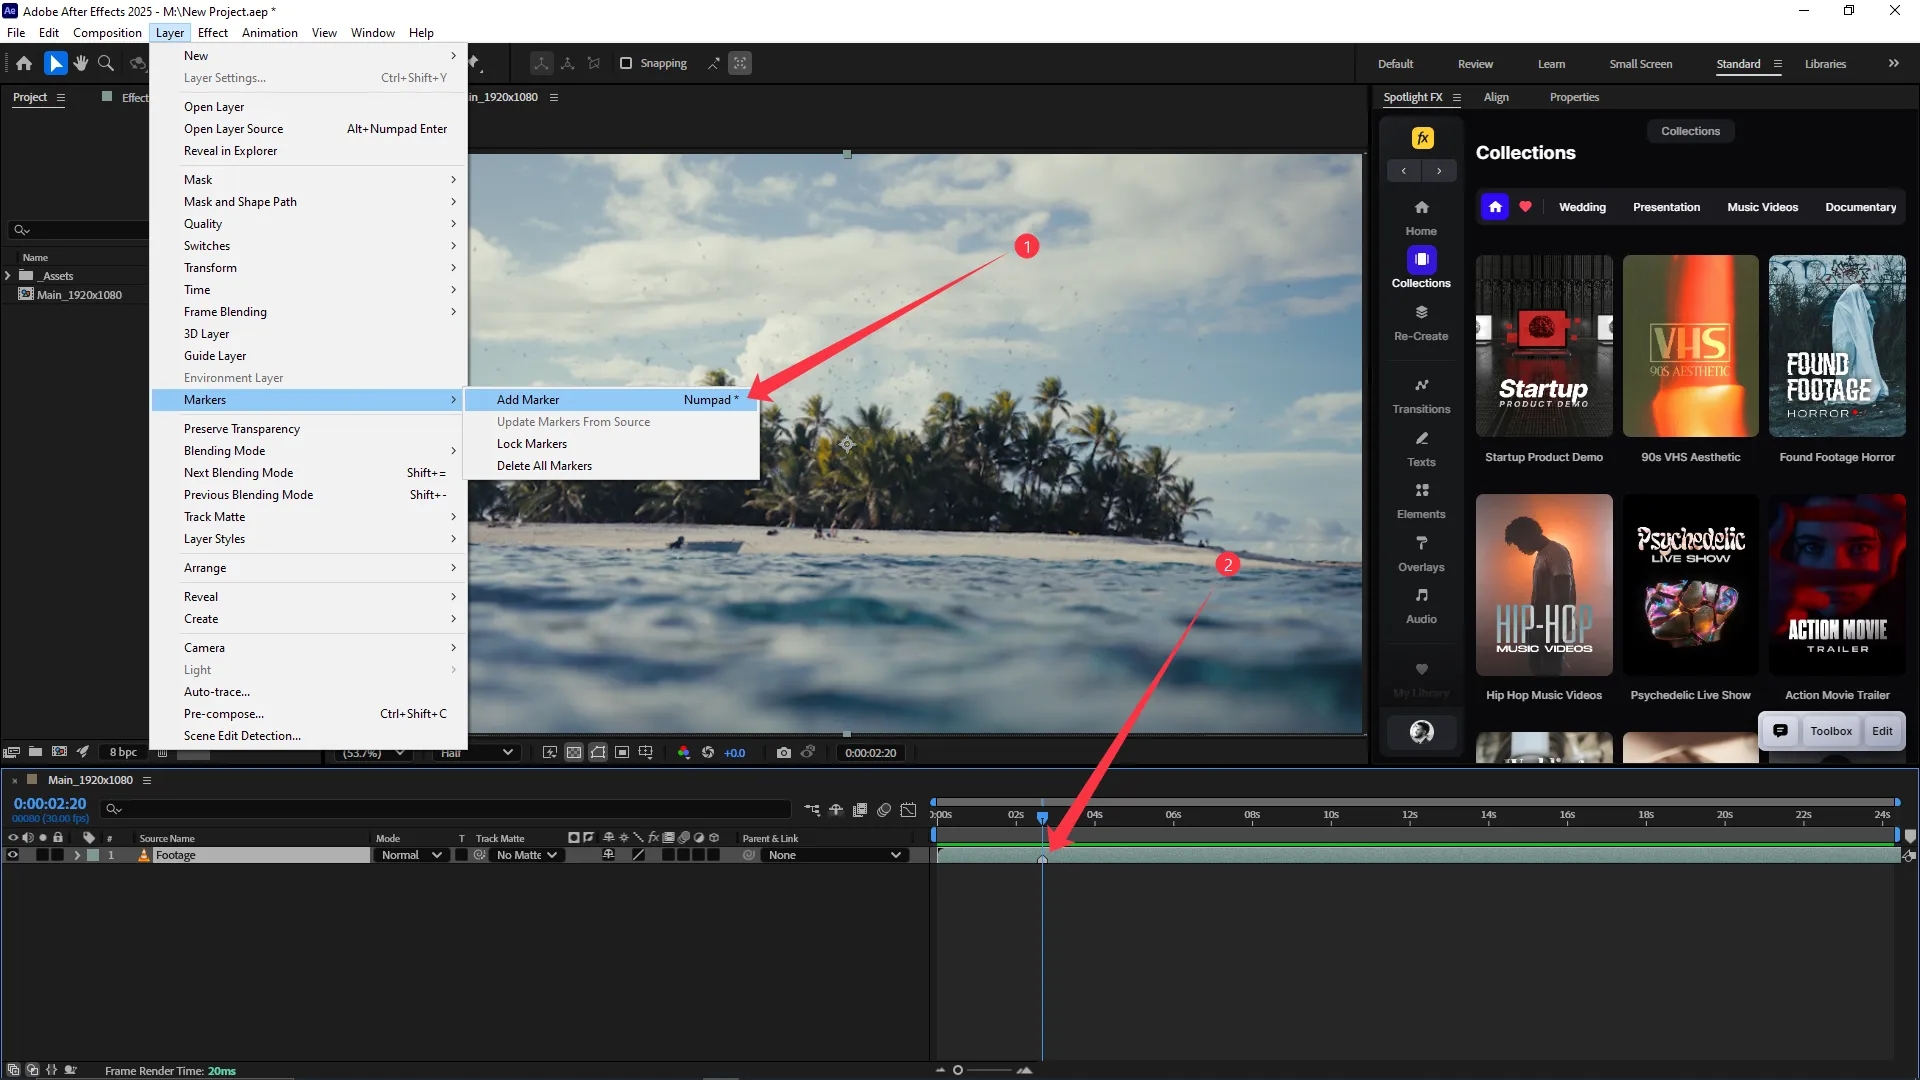Select the Zoom tool
Image resolution: width=1920 pixels, height=1080 pixels.
pyautogui.click(x=105, y=63)
